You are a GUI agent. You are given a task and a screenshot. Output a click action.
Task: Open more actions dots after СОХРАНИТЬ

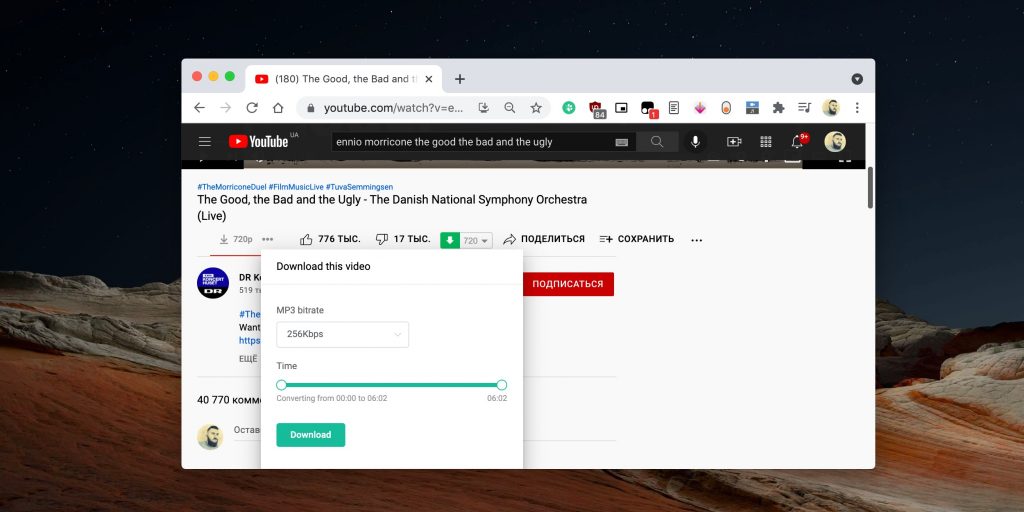[697, 240]
